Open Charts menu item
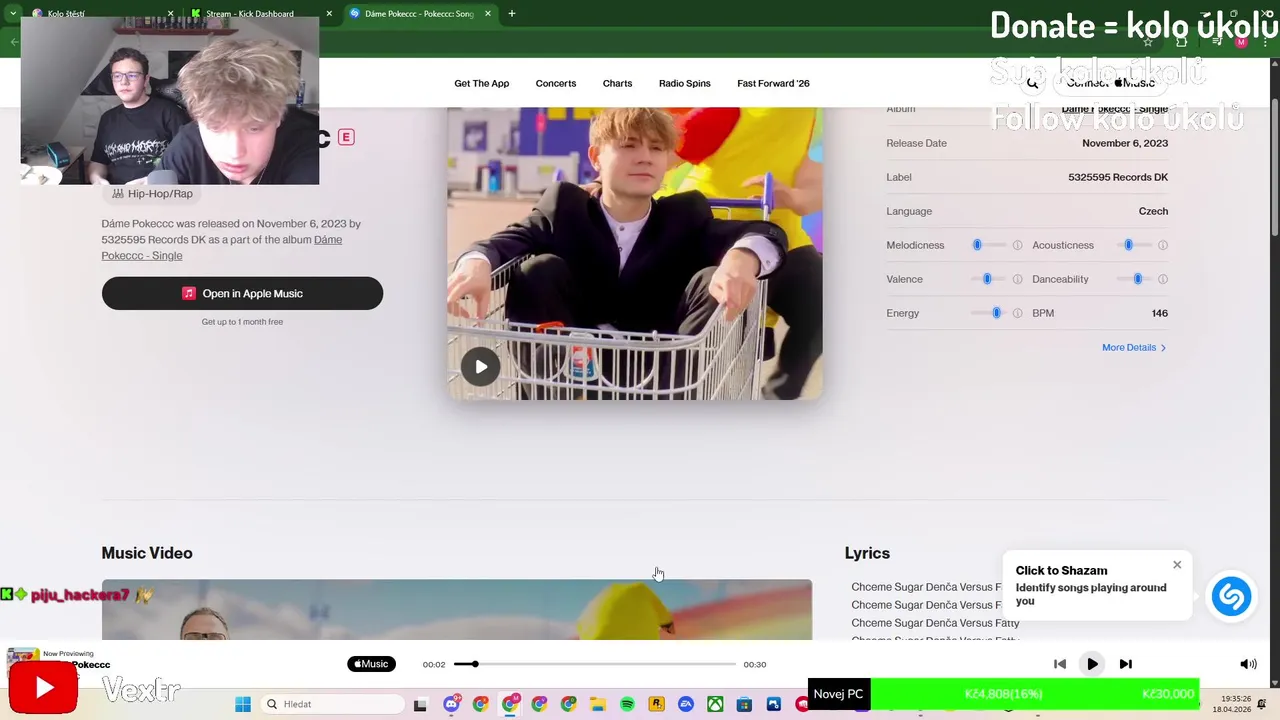This screenshot has width=1280, height=720. pos(617,83)
